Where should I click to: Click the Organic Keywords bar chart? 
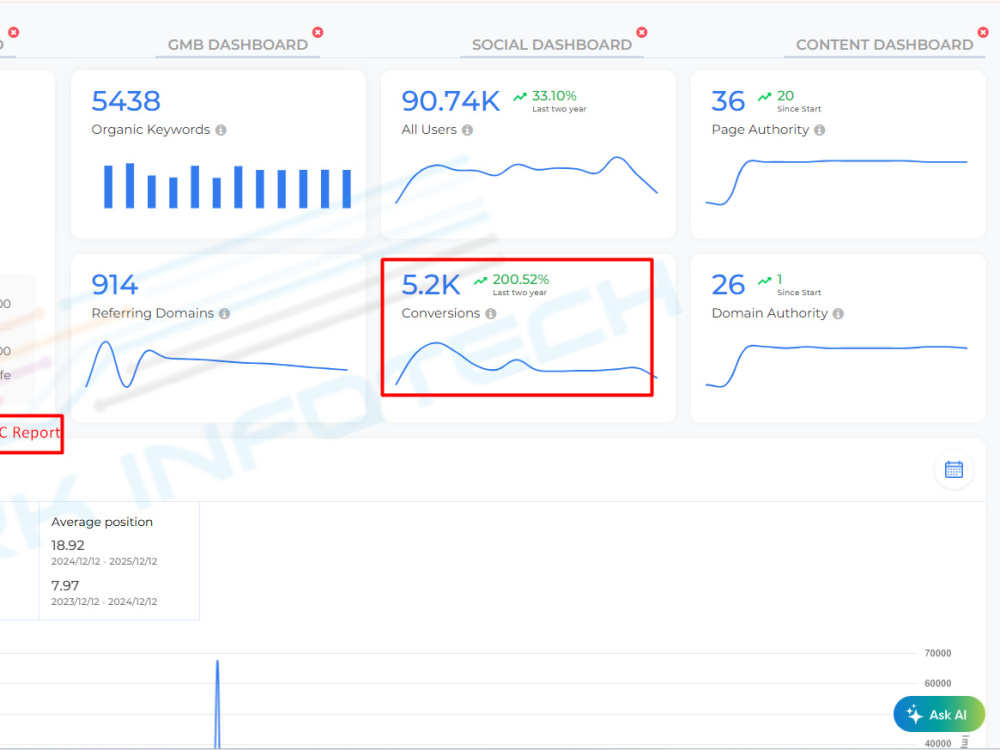[227, 186]
